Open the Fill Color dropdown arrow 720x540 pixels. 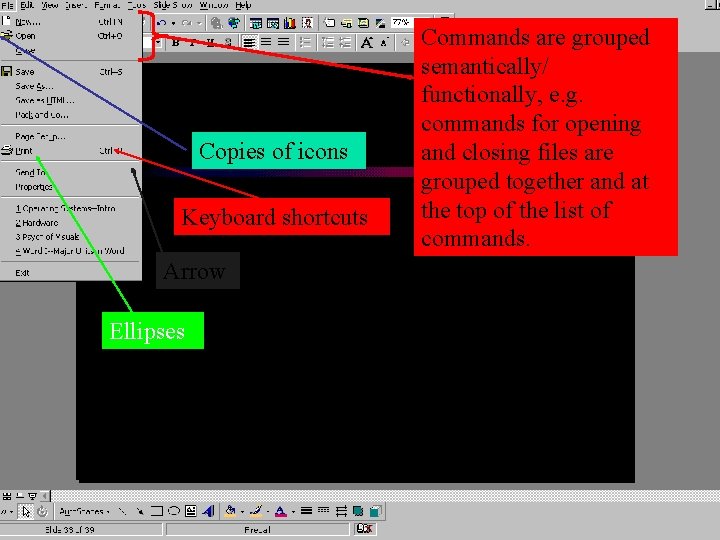(x=242, y=512)
